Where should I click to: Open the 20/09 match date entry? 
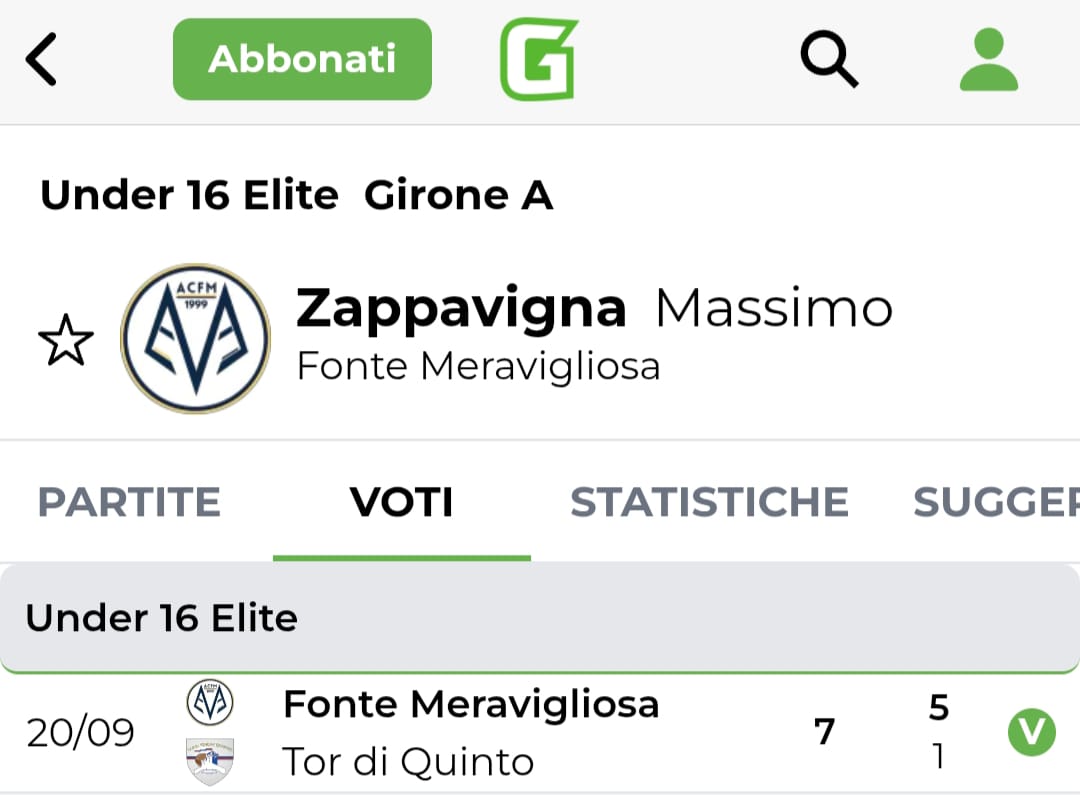(x=80, y=733)
